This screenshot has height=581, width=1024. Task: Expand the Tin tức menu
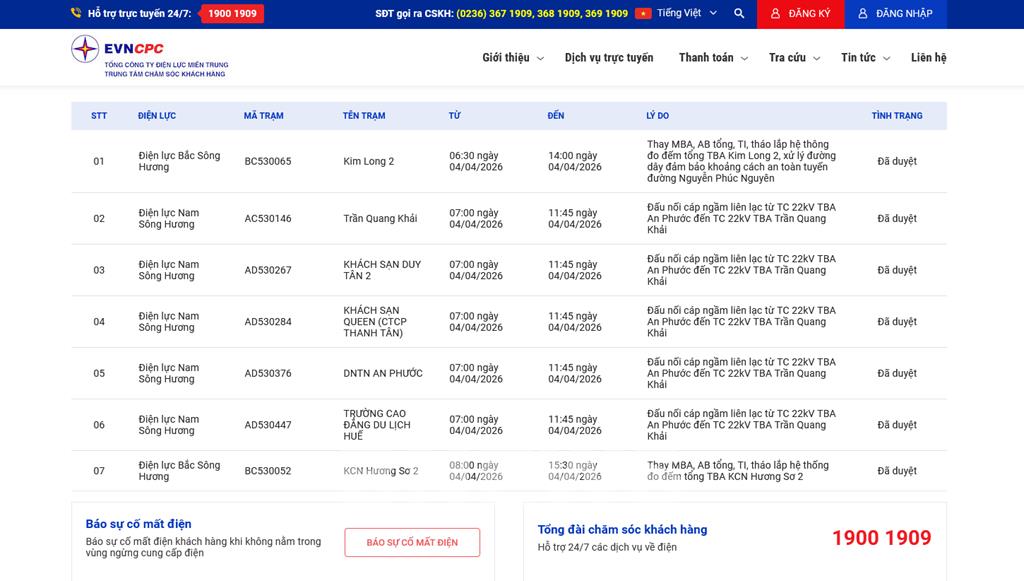point(864,58)
